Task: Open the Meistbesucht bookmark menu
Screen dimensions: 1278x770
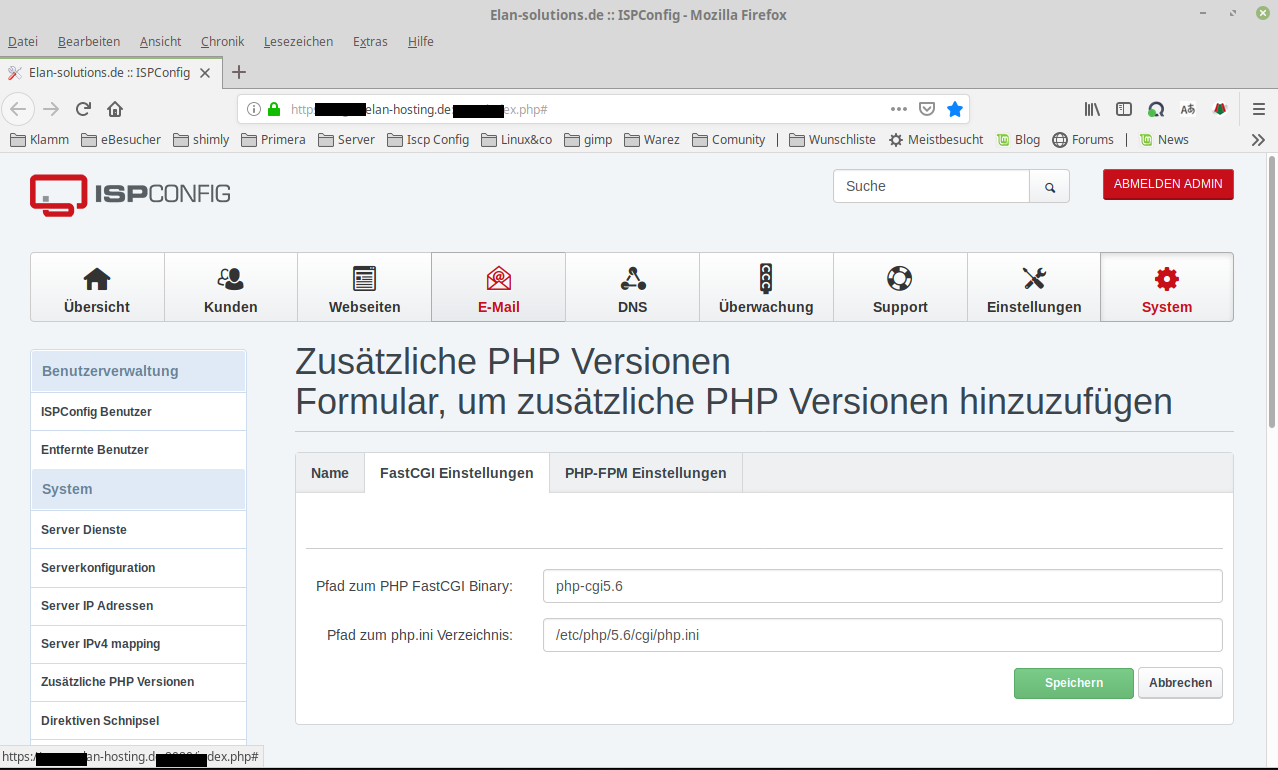Action: (x=936, y=140)
